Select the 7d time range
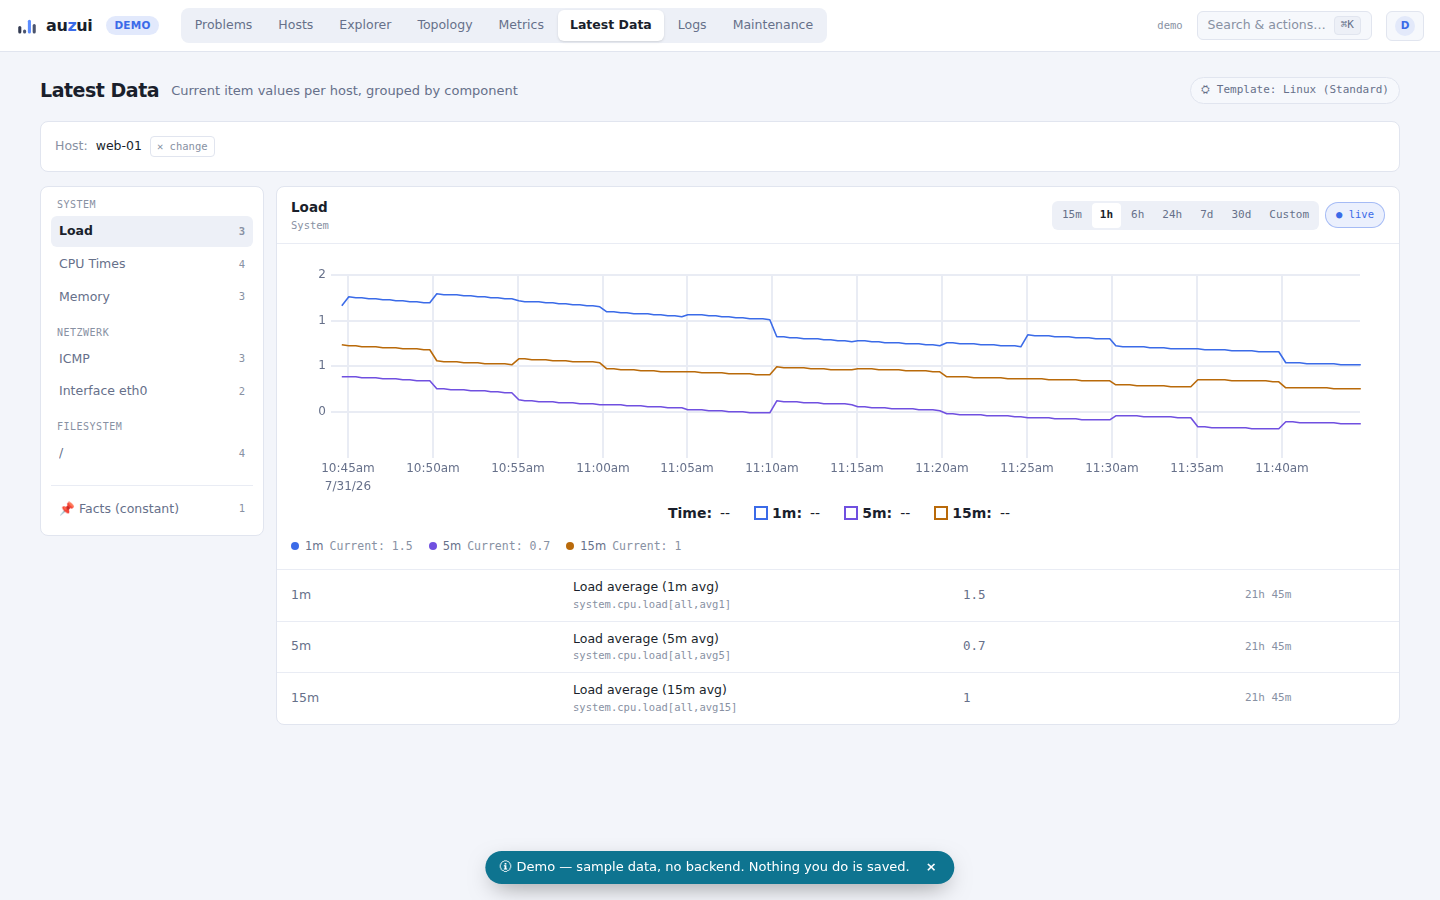This screenshot has height=900, width=1440. point(1207,215)
